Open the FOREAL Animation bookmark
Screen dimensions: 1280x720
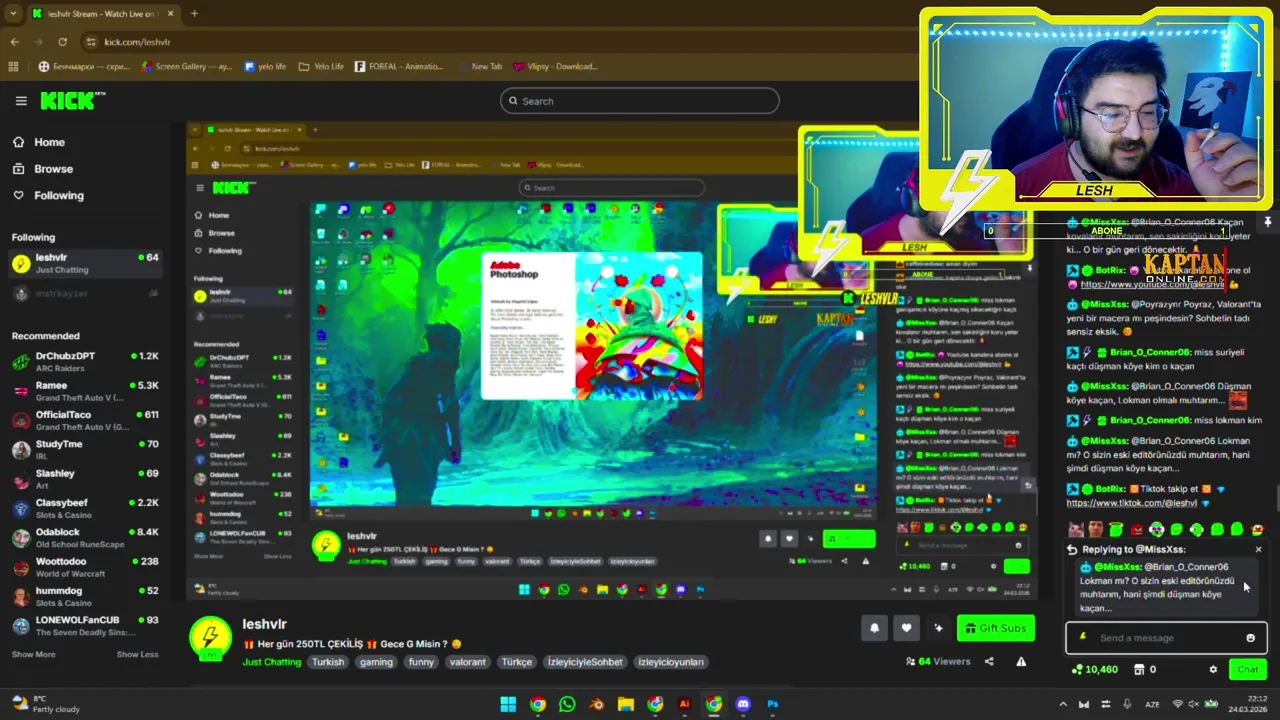[399, 66]
